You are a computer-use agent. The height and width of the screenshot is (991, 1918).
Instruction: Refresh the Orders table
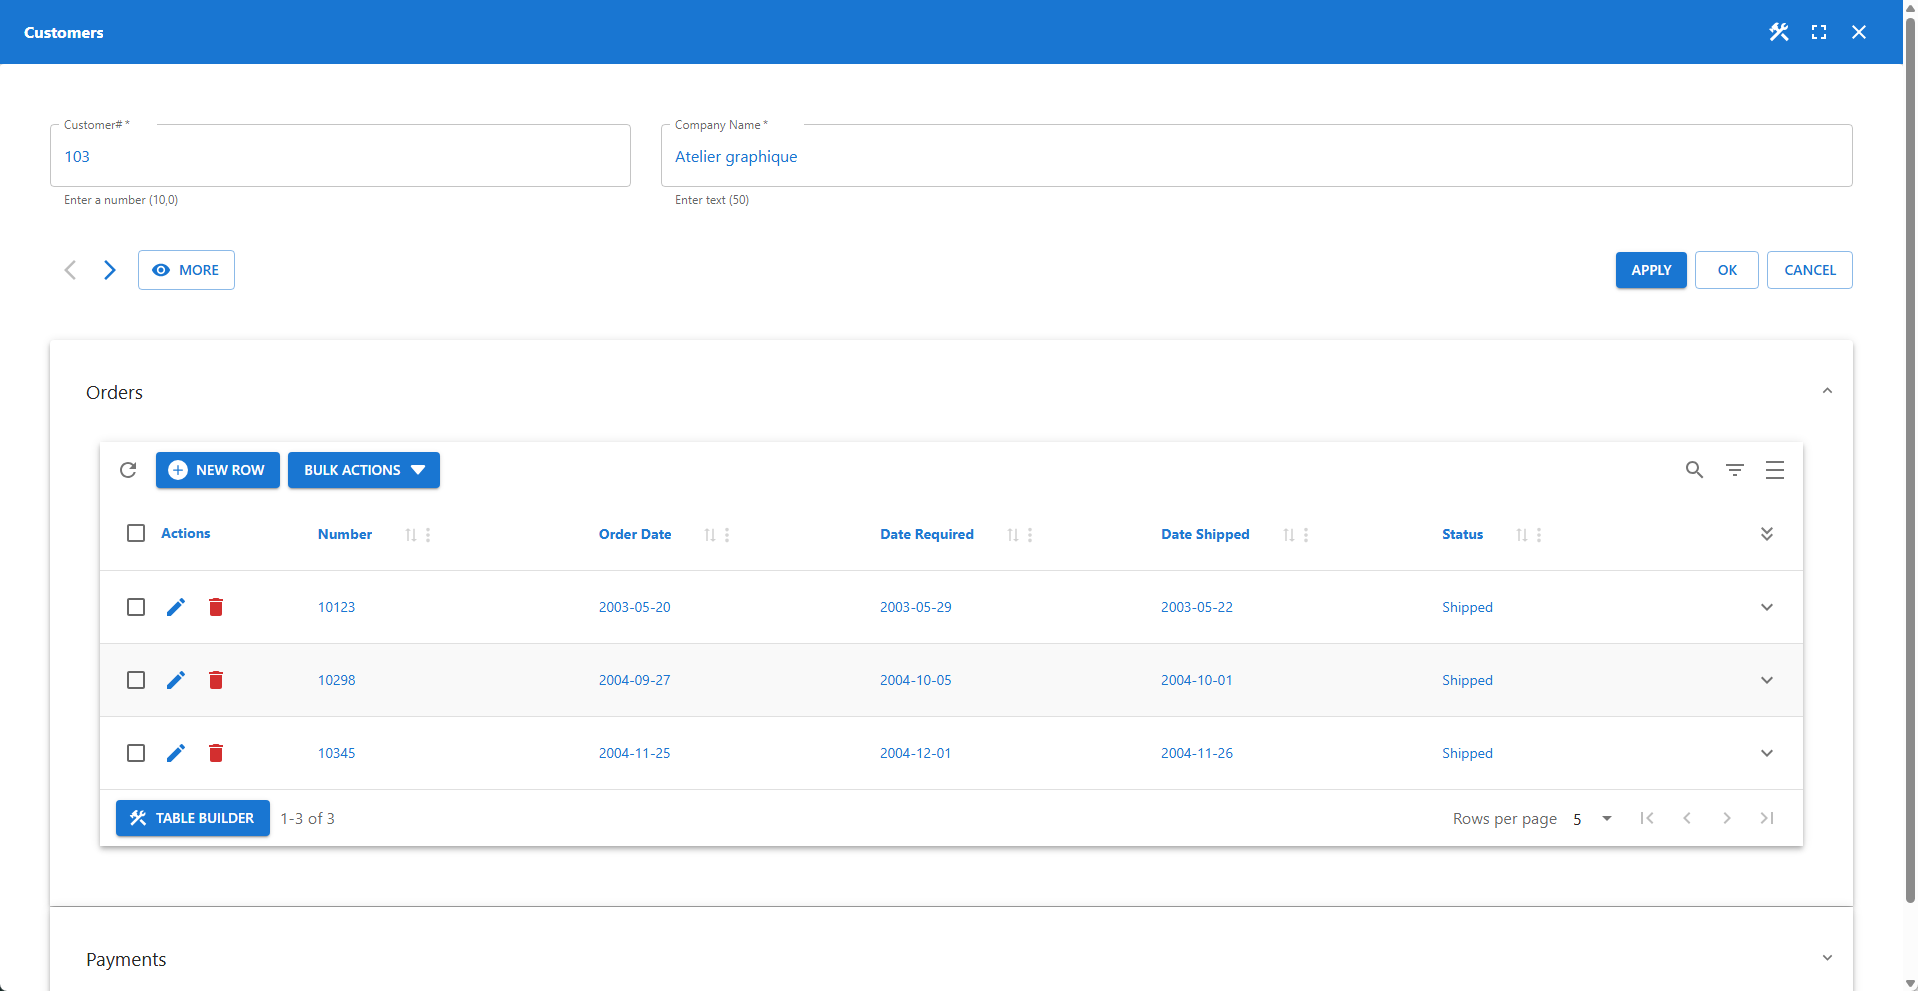click(128, 470)
